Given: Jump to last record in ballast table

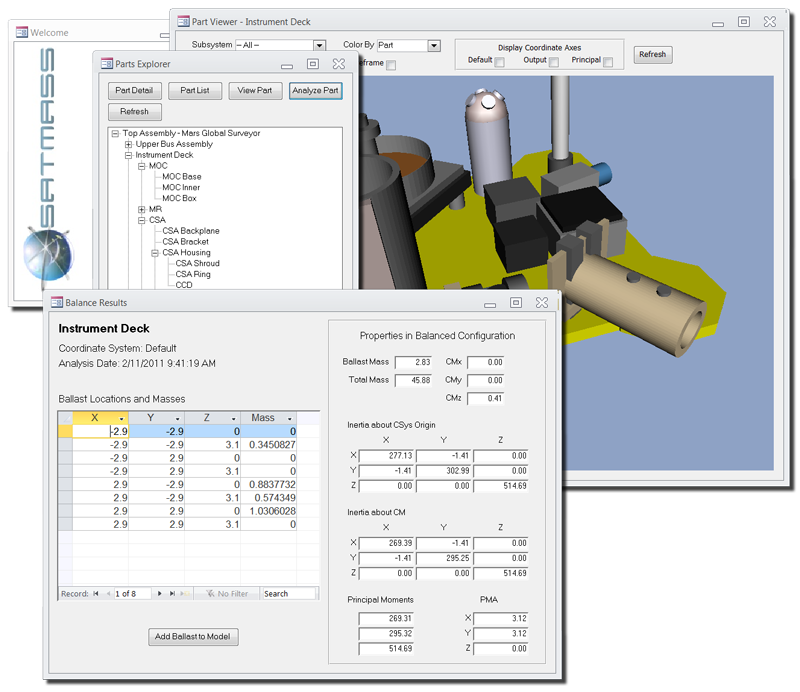Looking at the screenshot, I should click(172, 594).
